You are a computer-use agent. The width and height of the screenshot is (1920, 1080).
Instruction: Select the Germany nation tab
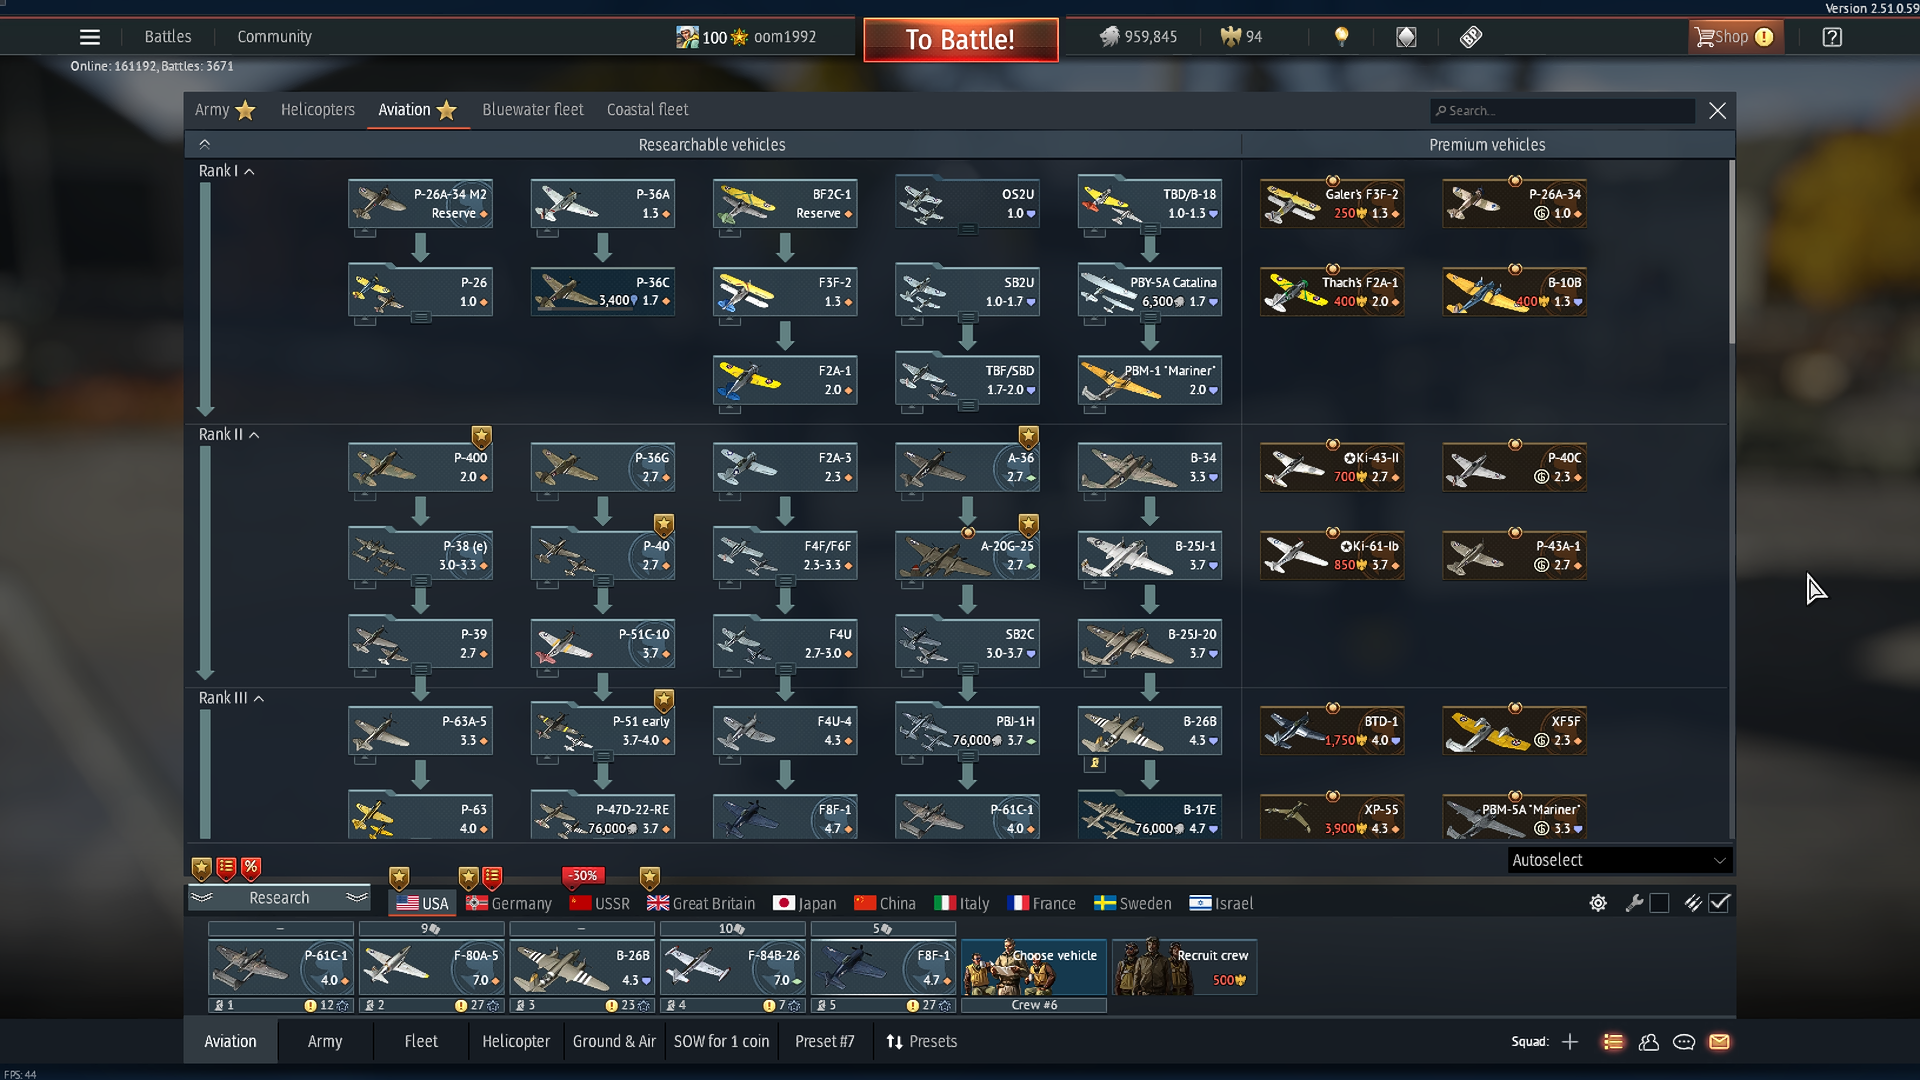pos(509,903)
